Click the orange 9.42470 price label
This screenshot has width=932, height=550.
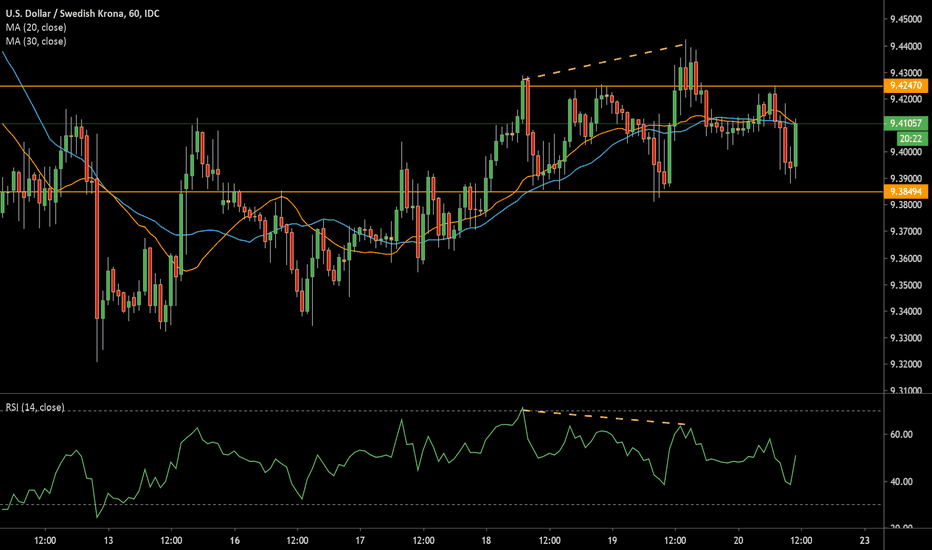point(904,86)
